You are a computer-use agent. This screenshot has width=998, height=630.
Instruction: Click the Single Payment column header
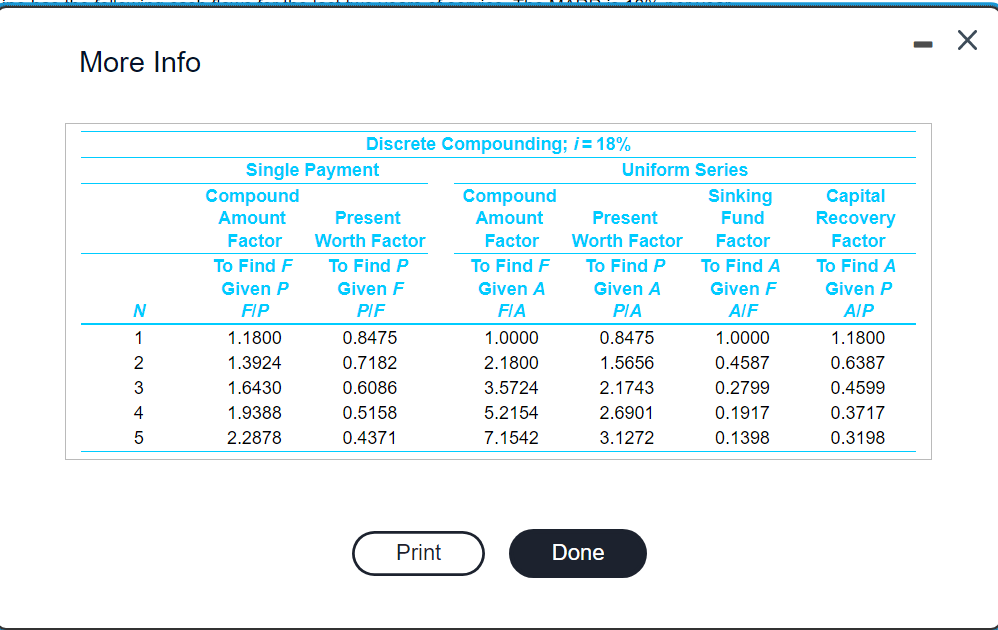pyautogui.click(x=312, y=169)
